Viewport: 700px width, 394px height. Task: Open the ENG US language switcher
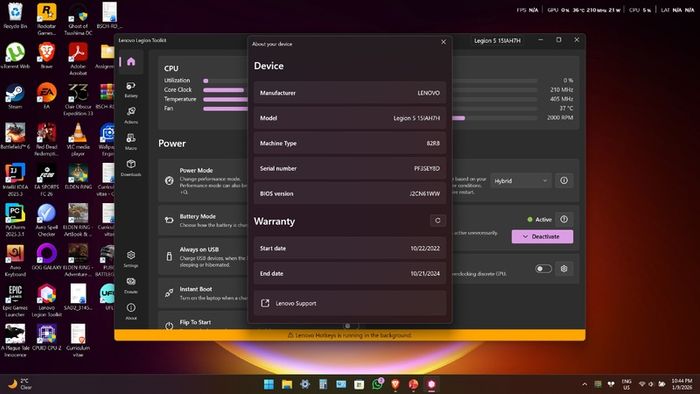click(626, 384)
